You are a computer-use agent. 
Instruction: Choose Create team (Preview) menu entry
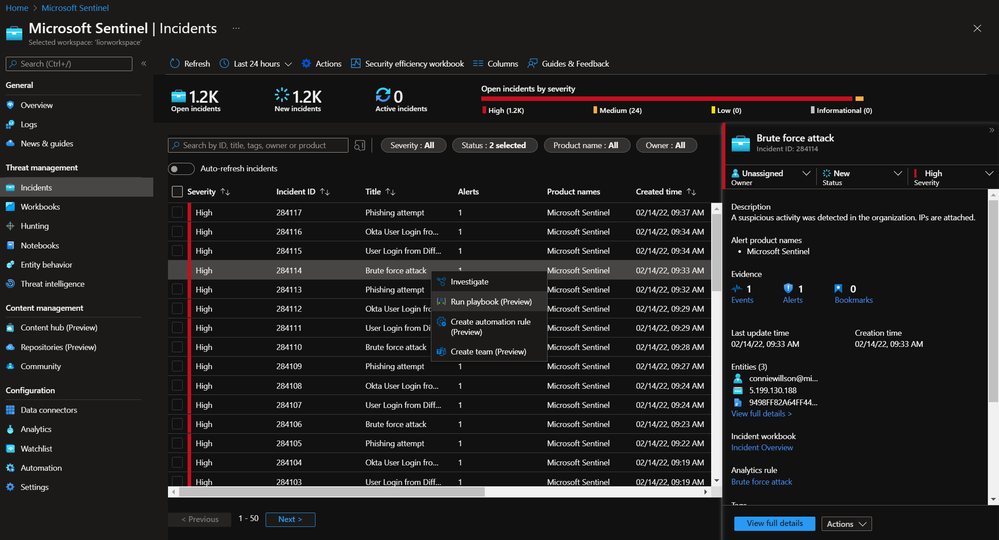coord(489,352)
